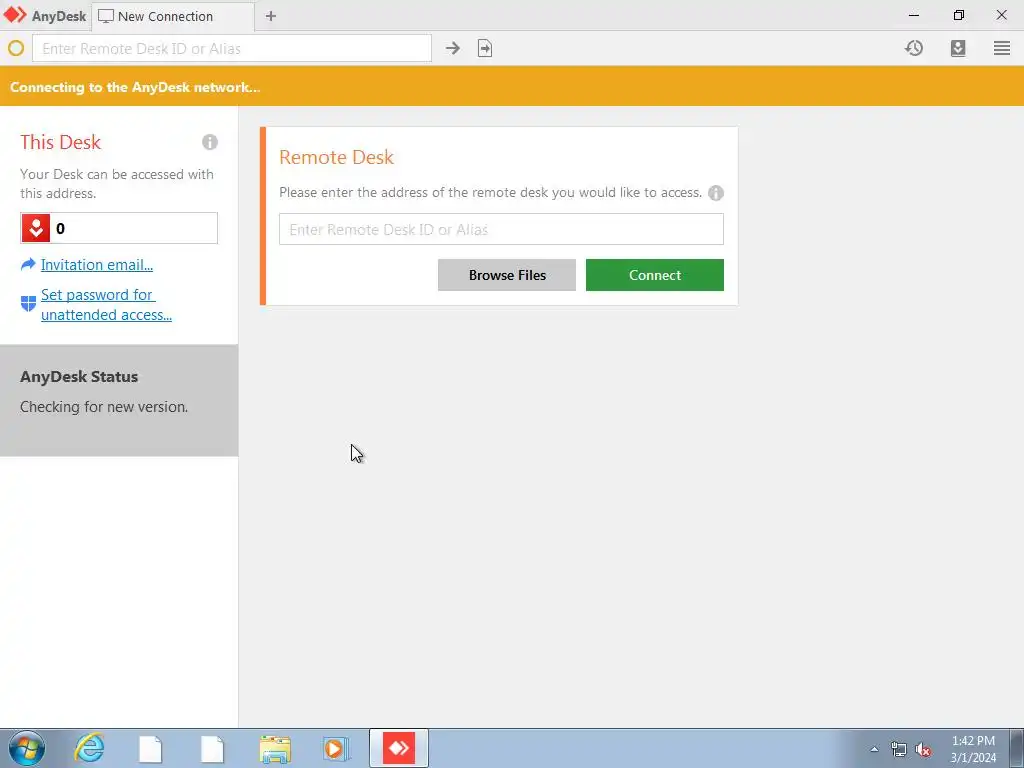Screen dimensions: 1024x768
Task: Open the Windows Explorer folder taskbar icon
Action: pos(275,749)
